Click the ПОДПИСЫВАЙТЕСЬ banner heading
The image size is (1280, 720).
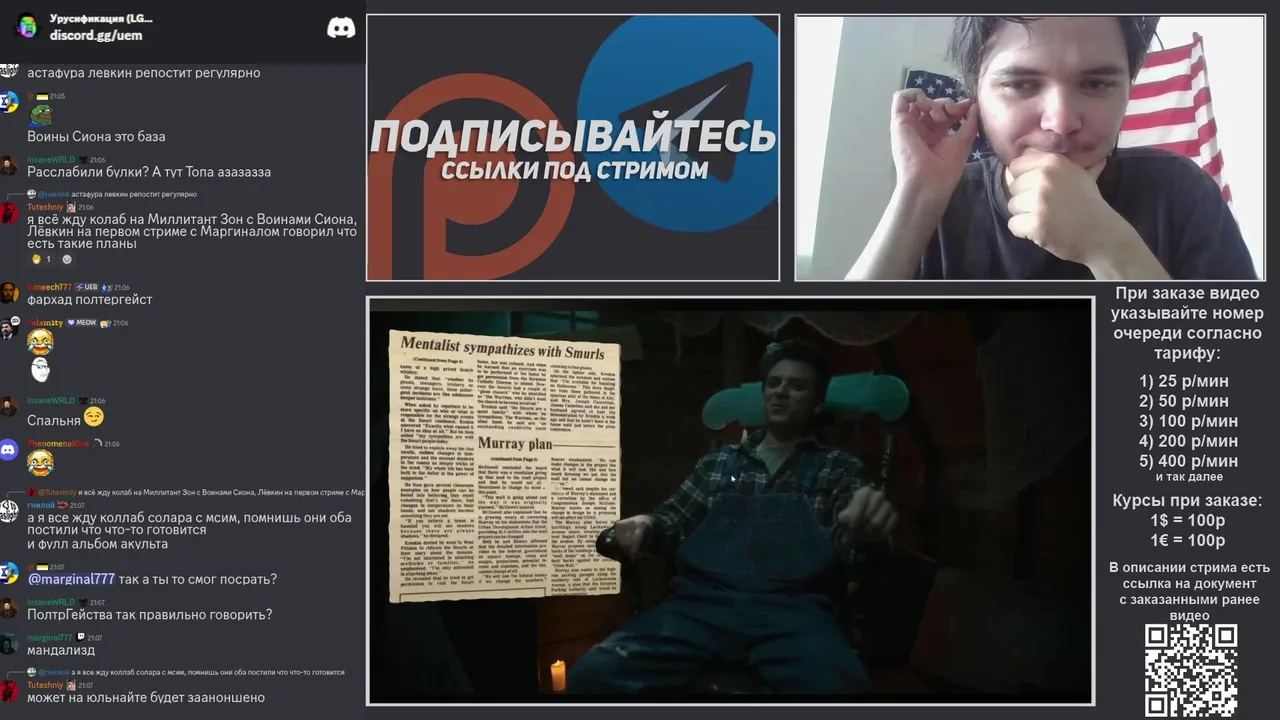[573, 136]
